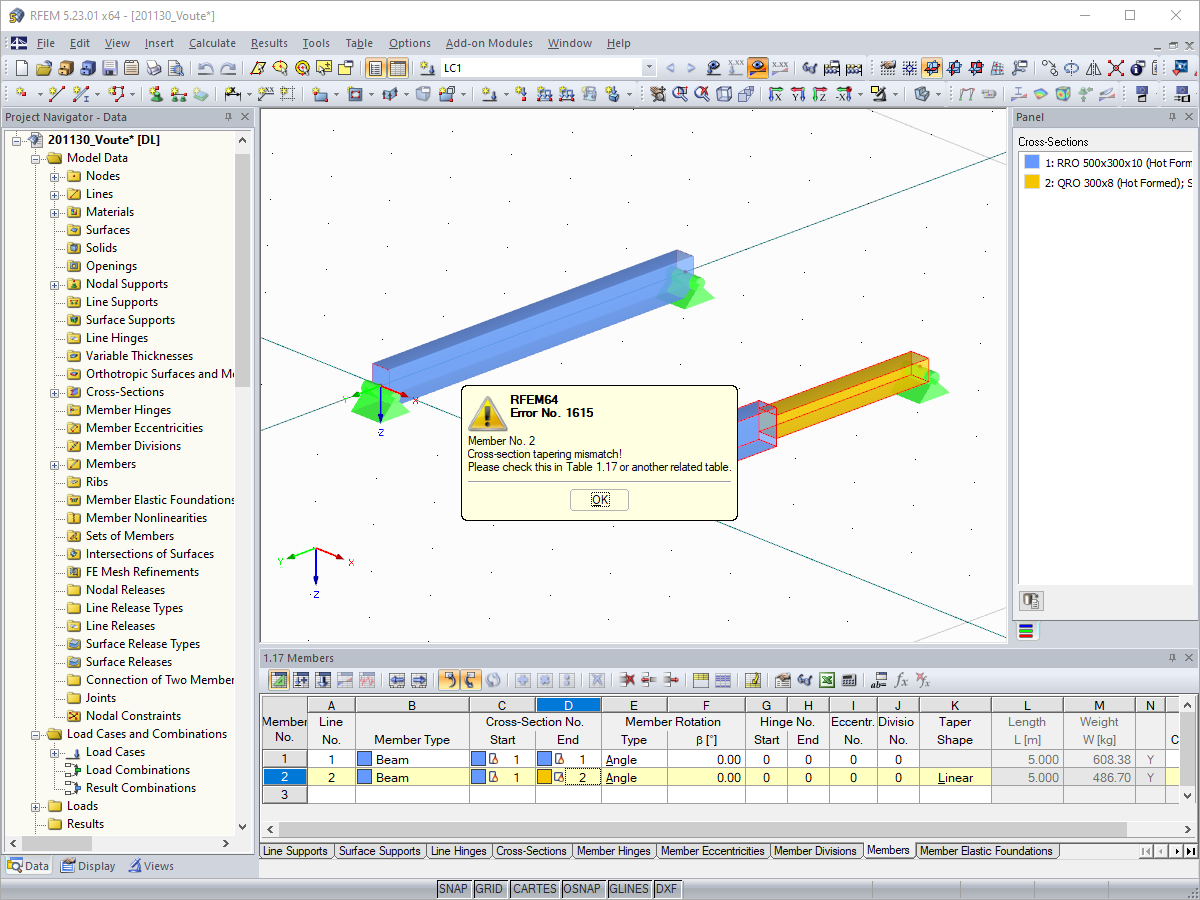Click the view in Z direction icon
1200x900 pixels.
pos(819,93)
